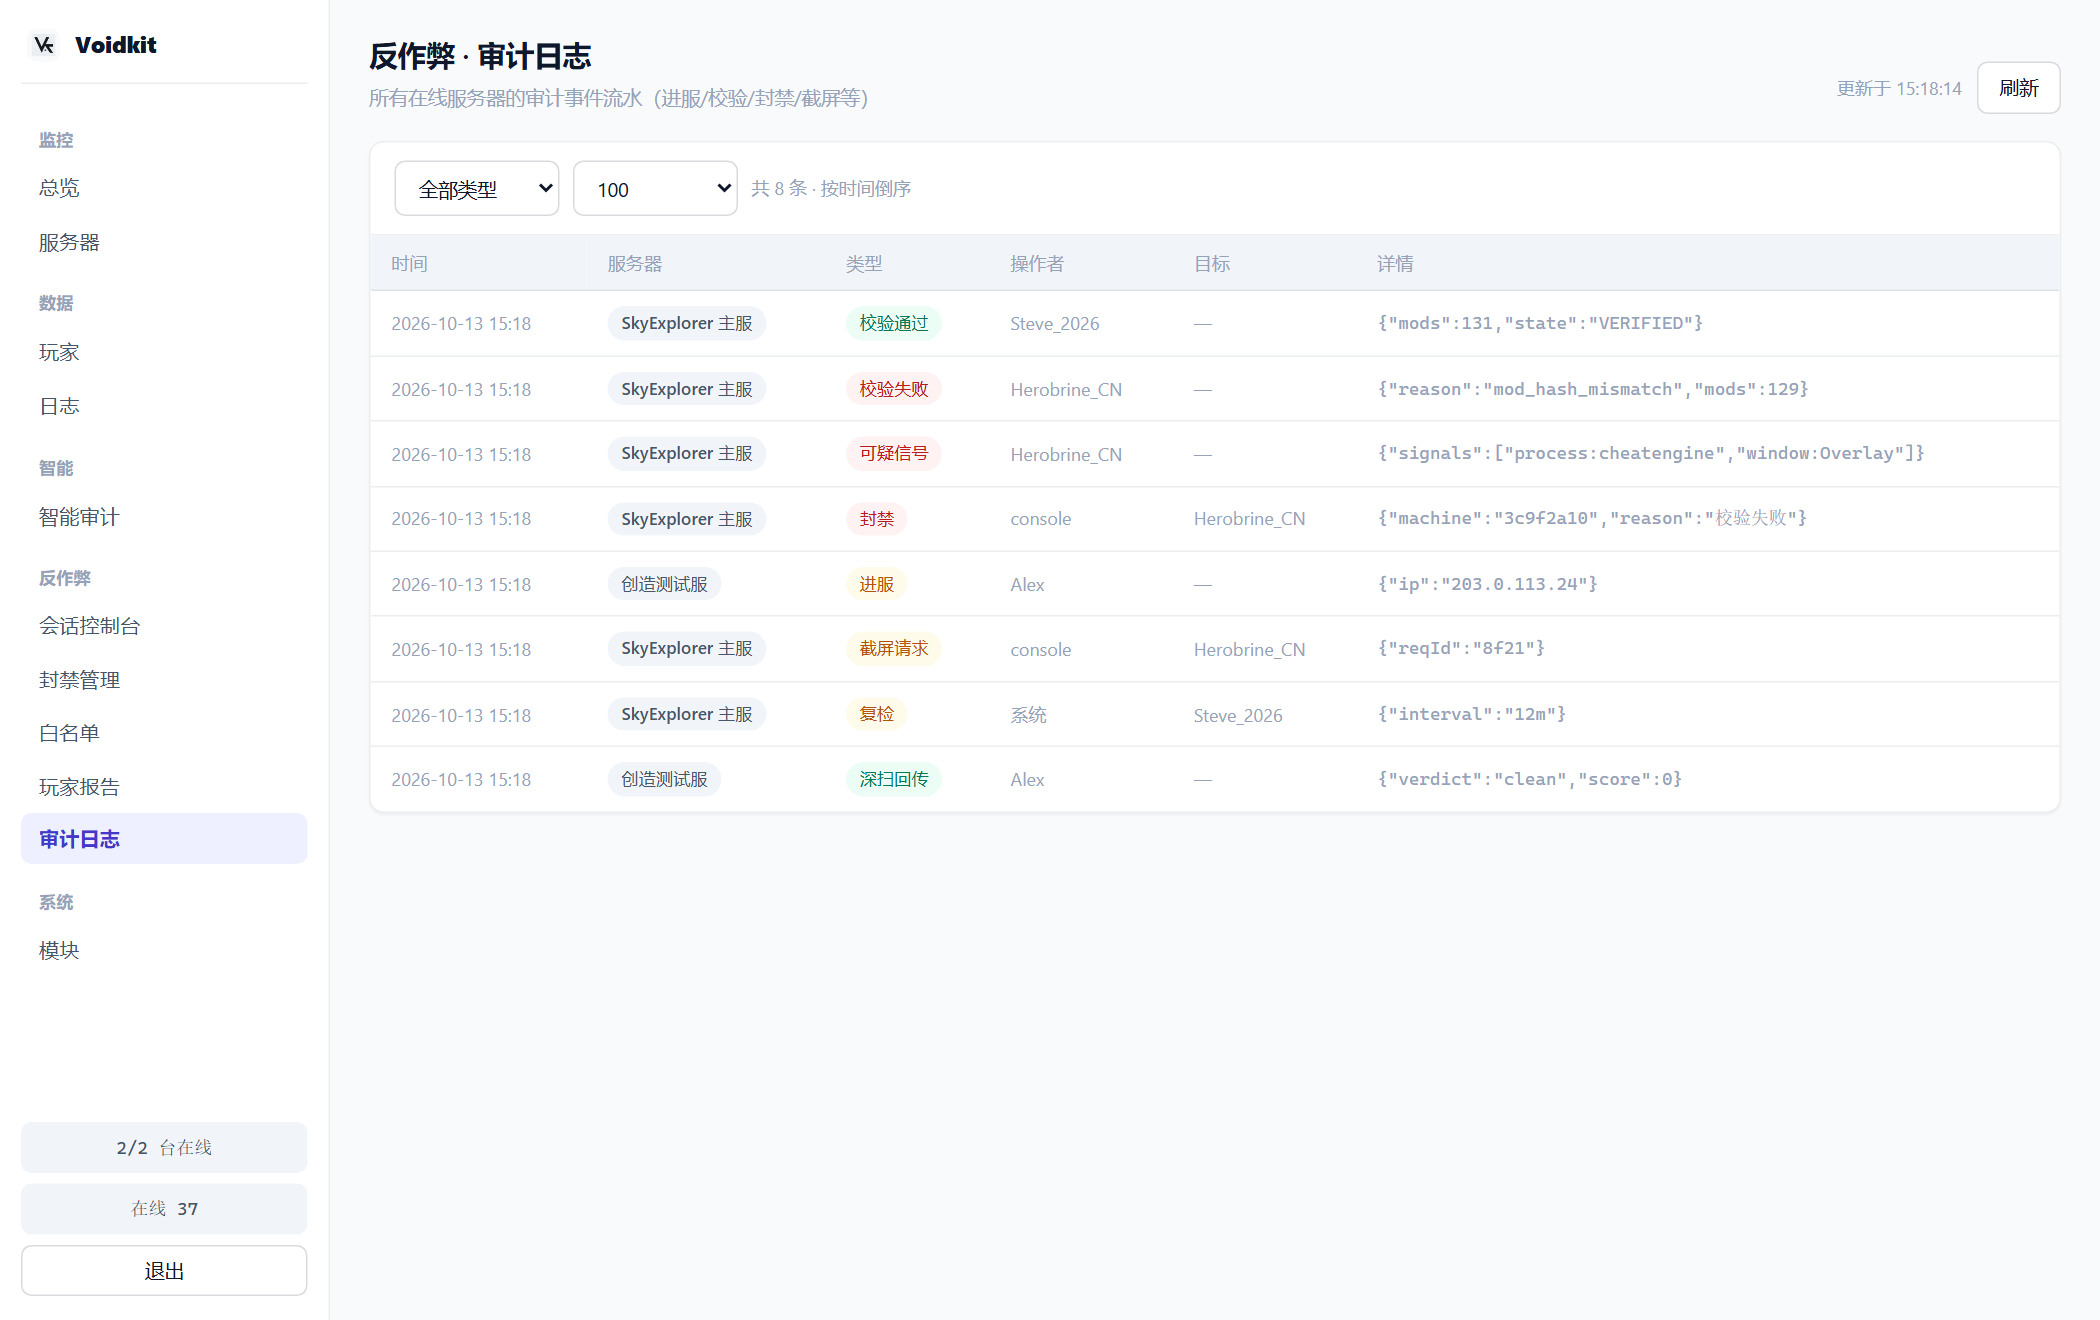Click the 可疑信号 type tag
This screenshot has width=2100, height=1320.
click(894, 453)
